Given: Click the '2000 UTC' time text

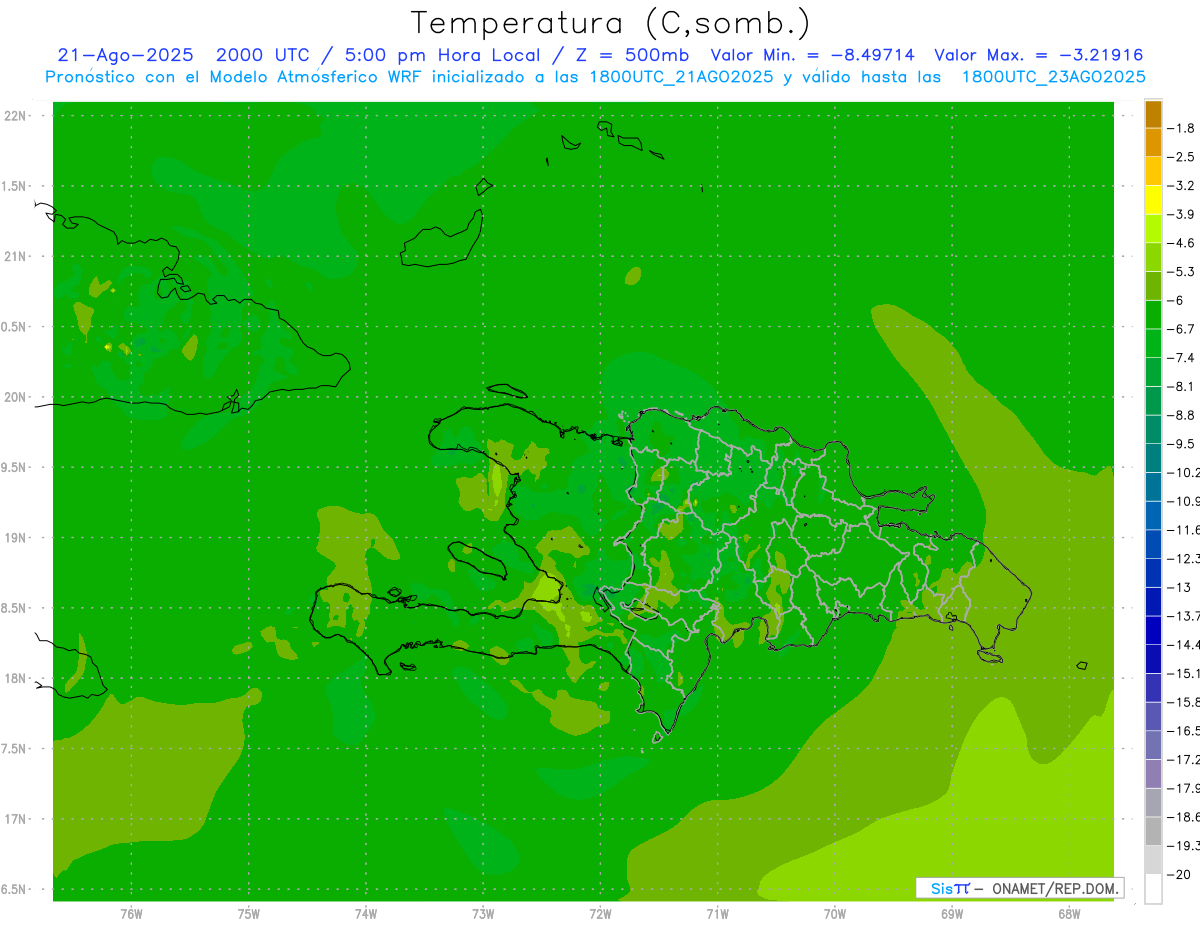Looking at the screenshot, I should click(x=263, y=56).
